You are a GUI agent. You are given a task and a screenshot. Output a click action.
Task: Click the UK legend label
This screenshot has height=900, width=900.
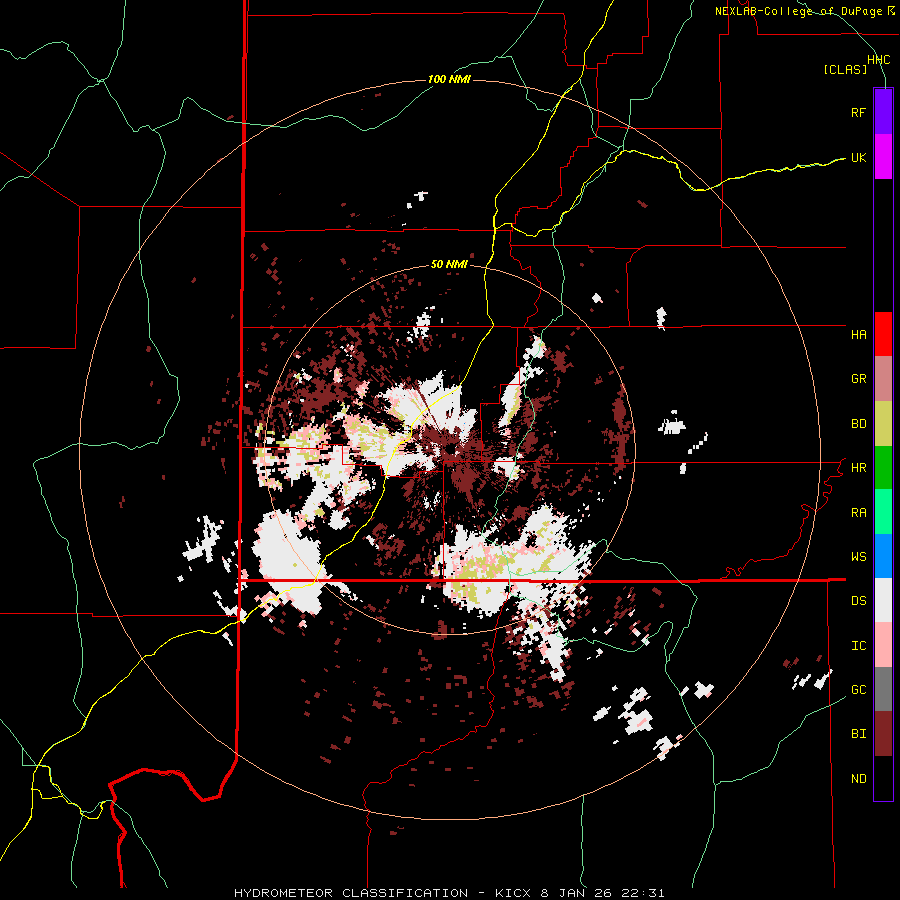[858, 157]
